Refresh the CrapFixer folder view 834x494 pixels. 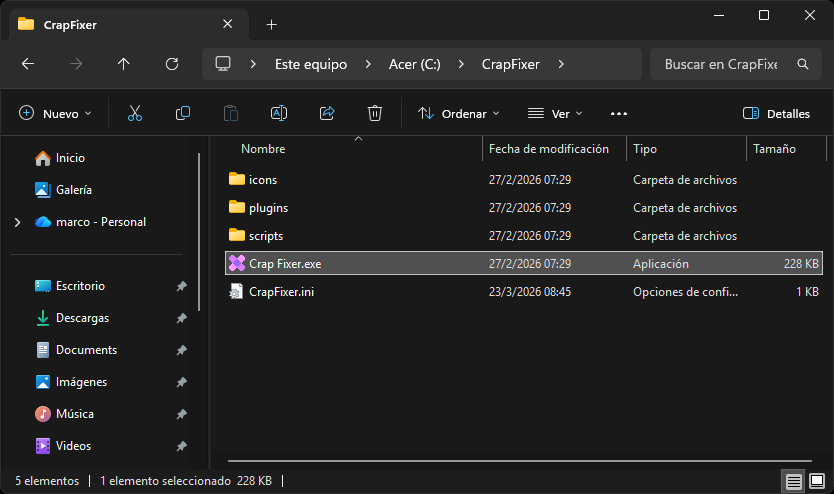172,64
